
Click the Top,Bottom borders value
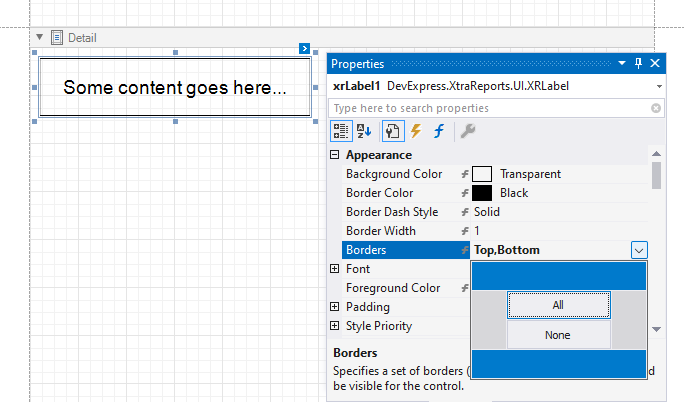tap(507, 250)
